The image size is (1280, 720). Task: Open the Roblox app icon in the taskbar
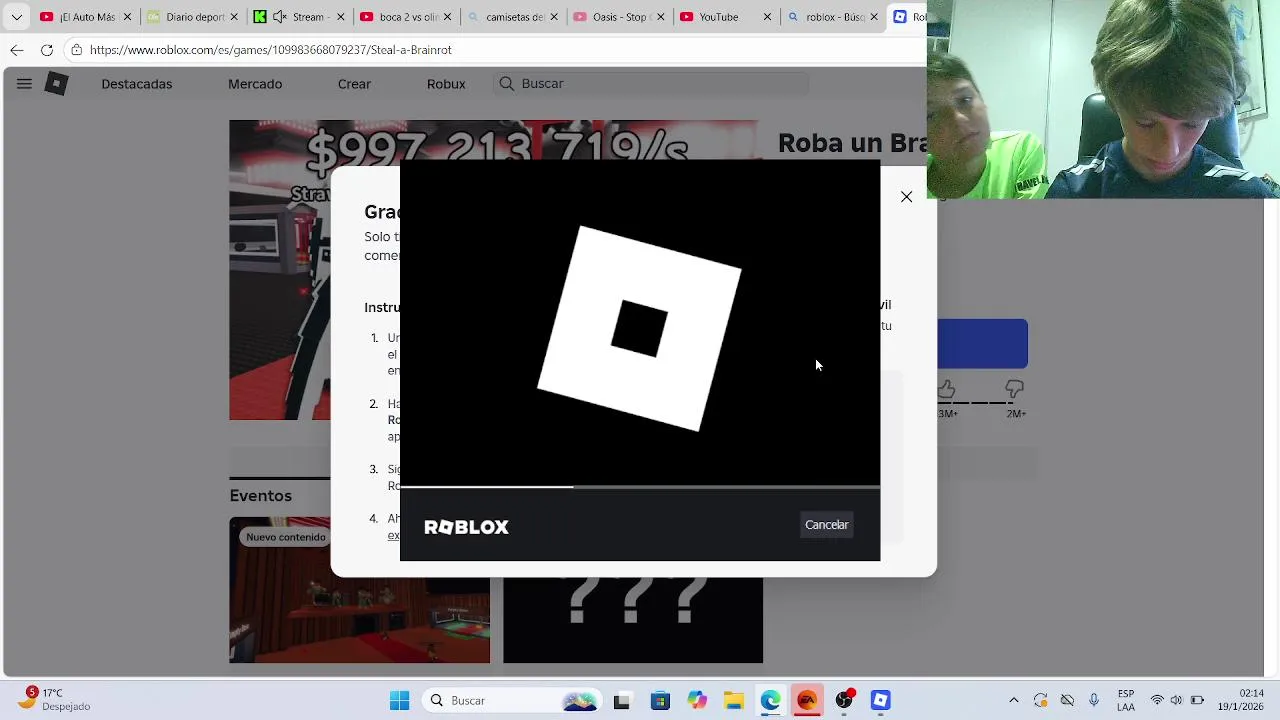coord(881,701)
